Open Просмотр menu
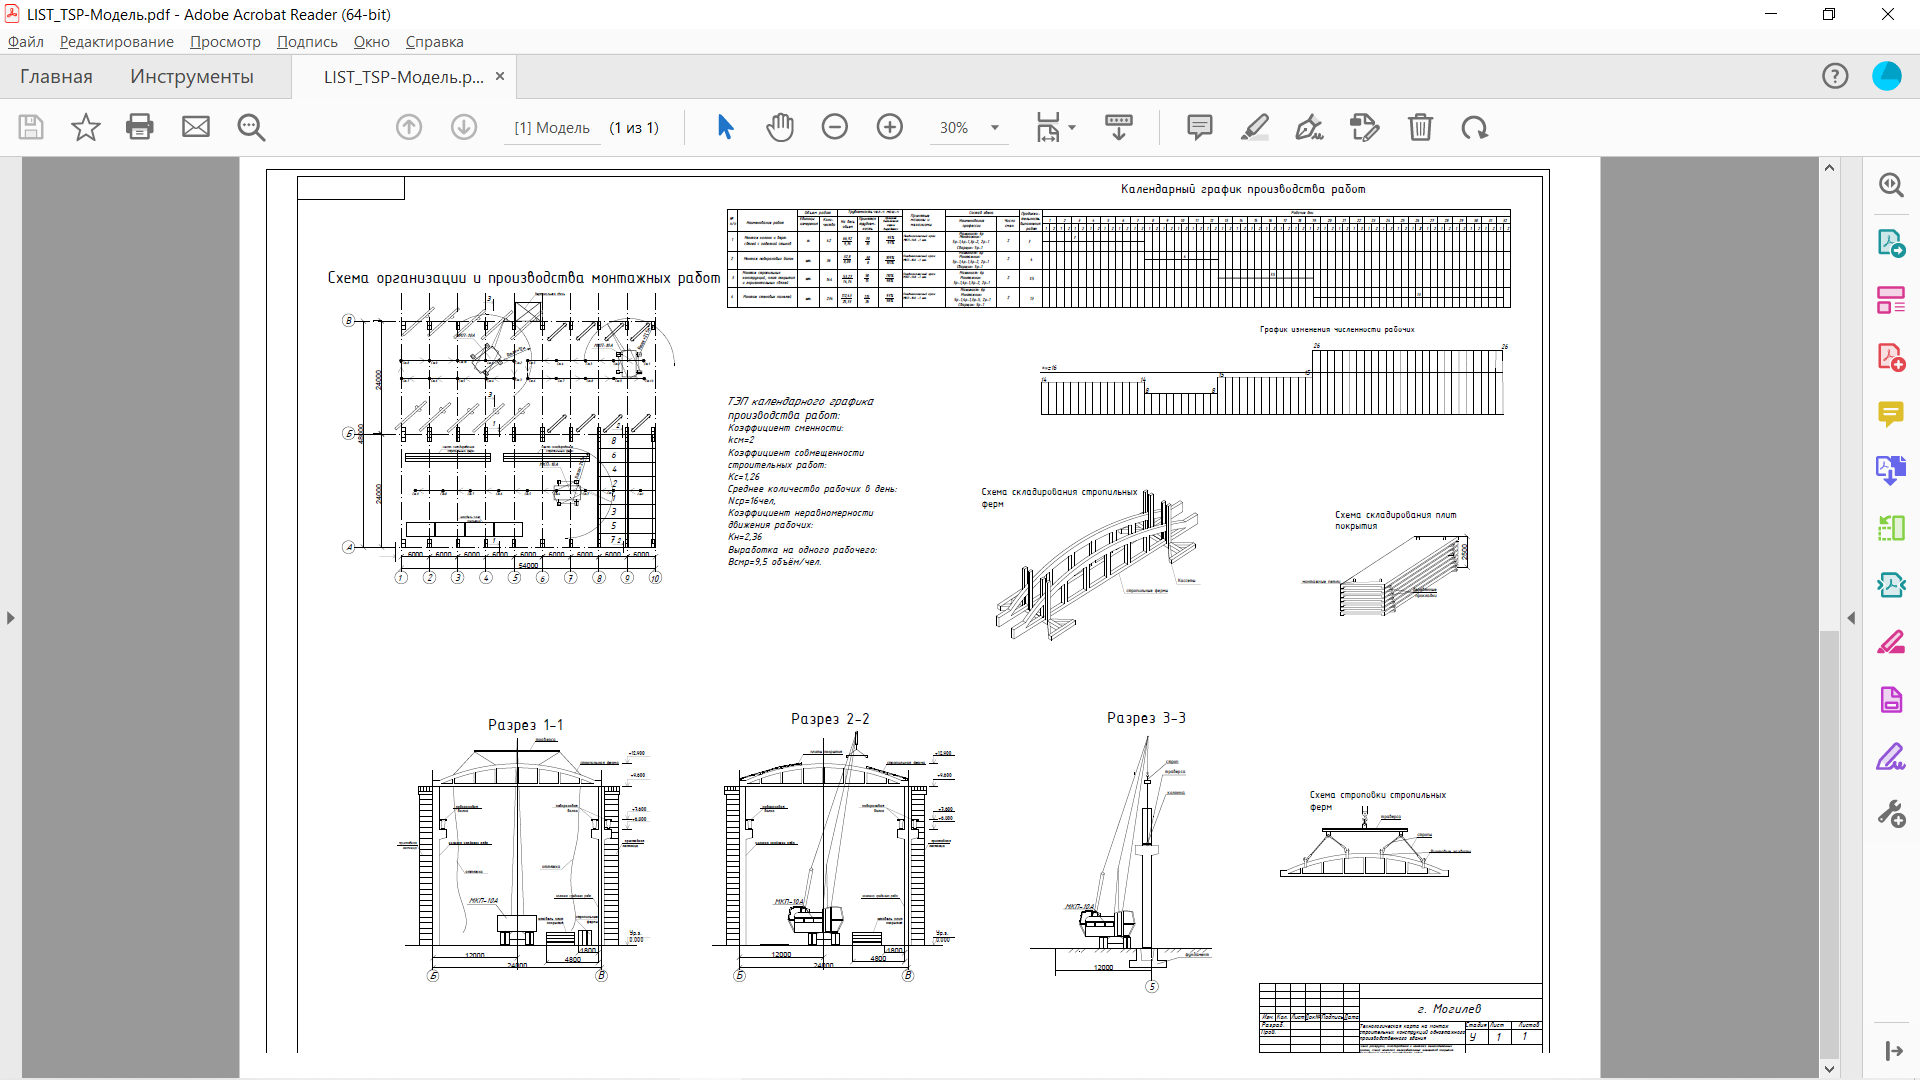 tap(225, 42)
